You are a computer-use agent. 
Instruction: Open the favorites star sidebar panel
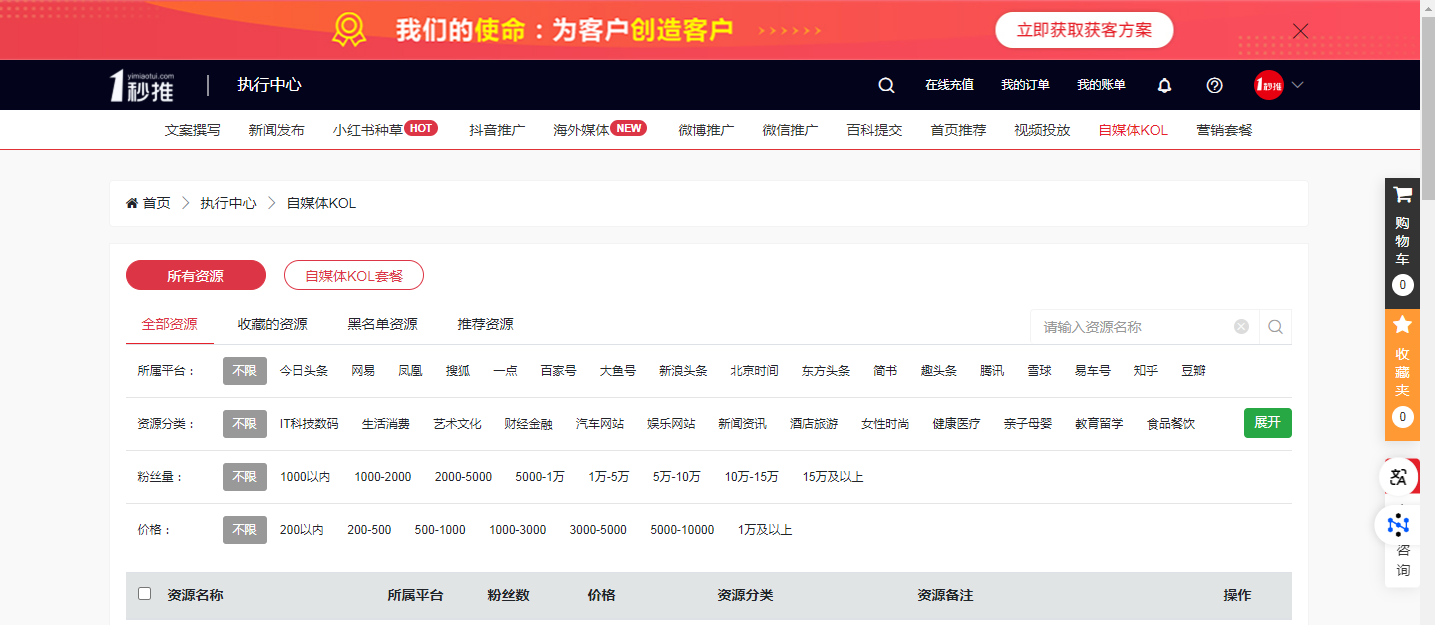(1402, 325)
